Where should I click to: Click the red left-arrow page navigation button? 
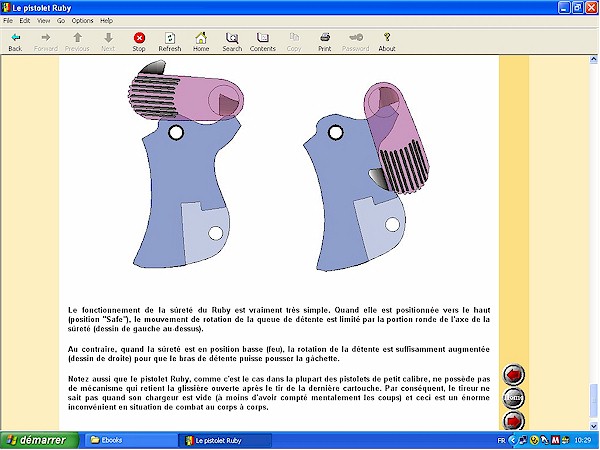(x=513, y=374)
